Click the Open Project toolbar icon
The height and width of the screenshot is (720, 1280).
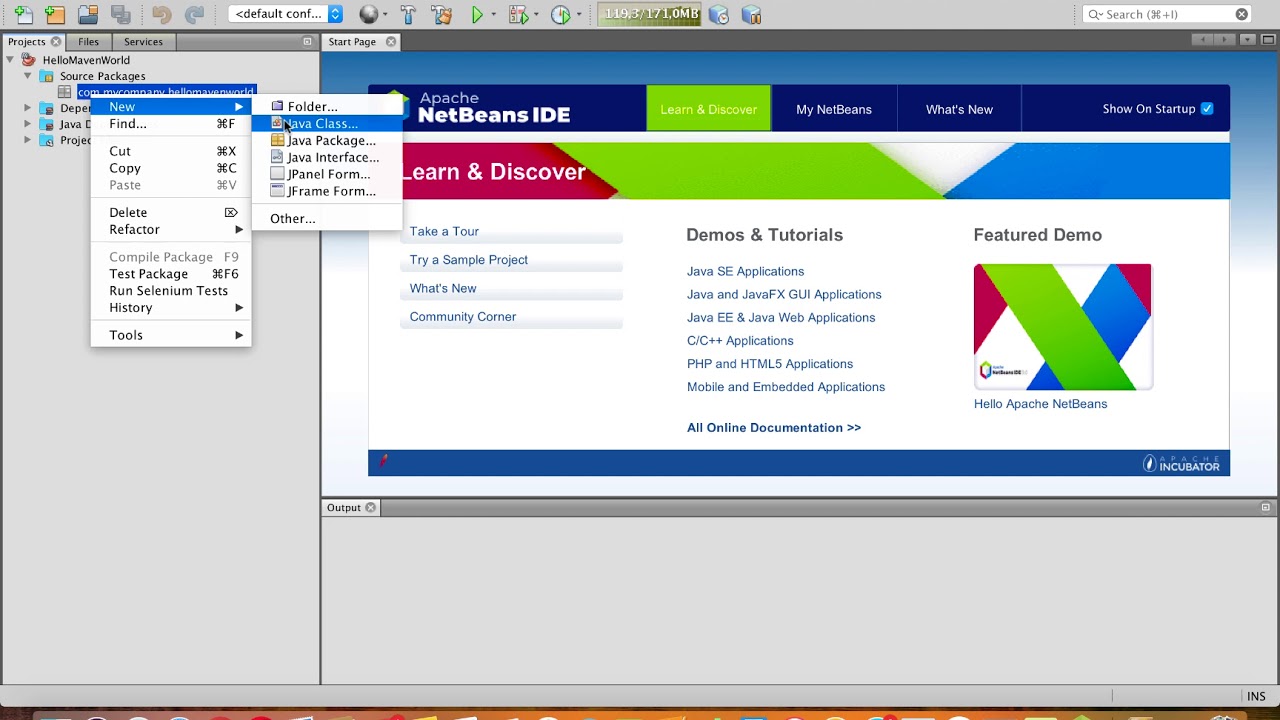(88, 14)
